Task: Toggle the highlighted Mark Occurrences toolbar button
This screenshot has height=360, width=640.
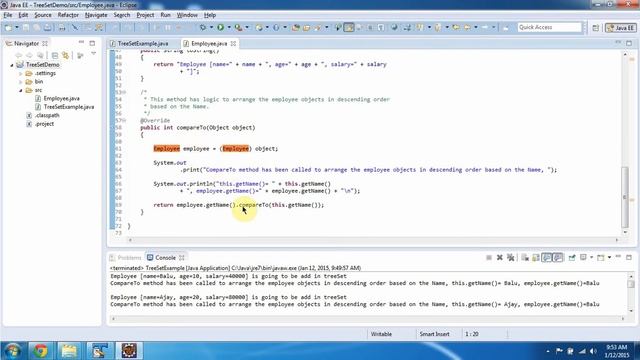Action: (x=349, y=27)
